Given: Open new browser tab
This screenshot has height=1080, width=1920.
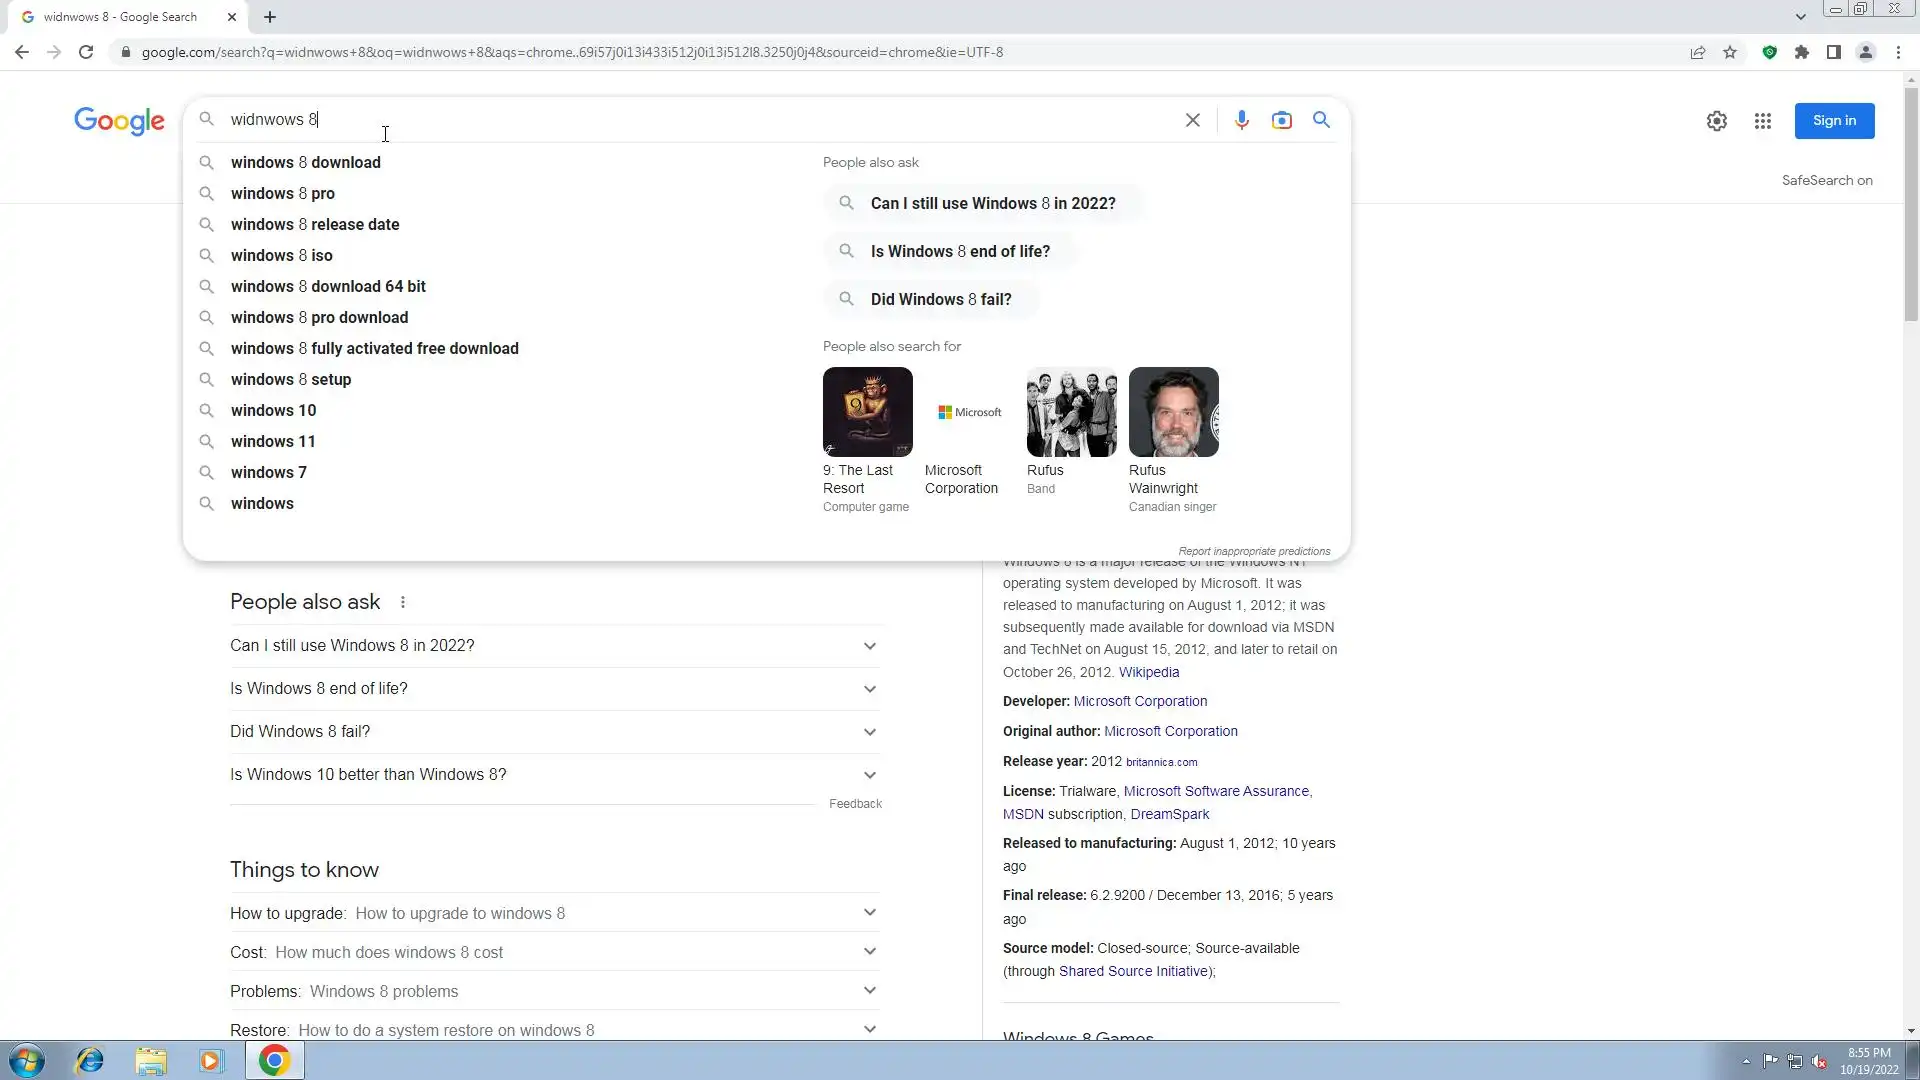Looking at the screenshot, I should [270, 17].
